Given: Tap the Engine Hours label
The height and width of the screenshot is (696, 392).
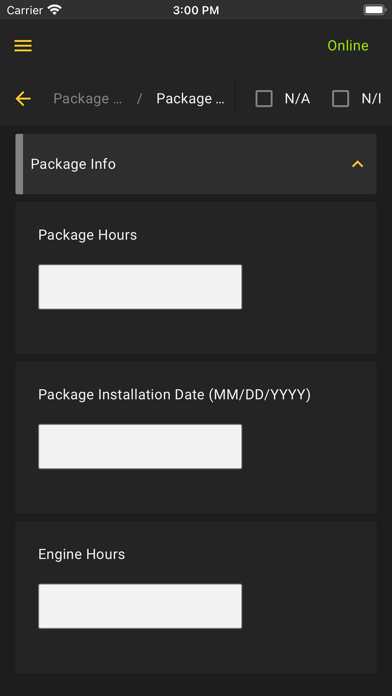Looking at the screenshot, I should (82, 554).
